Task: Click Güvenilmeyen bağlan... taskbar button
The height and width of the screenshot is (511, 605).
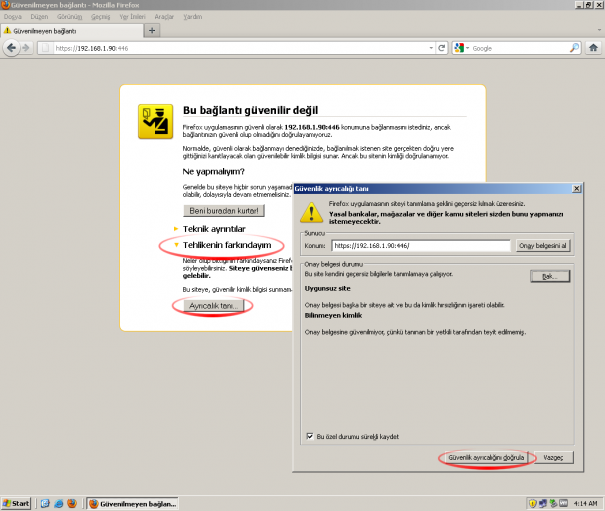Action: pyautogui.click(x=132, y=503)
